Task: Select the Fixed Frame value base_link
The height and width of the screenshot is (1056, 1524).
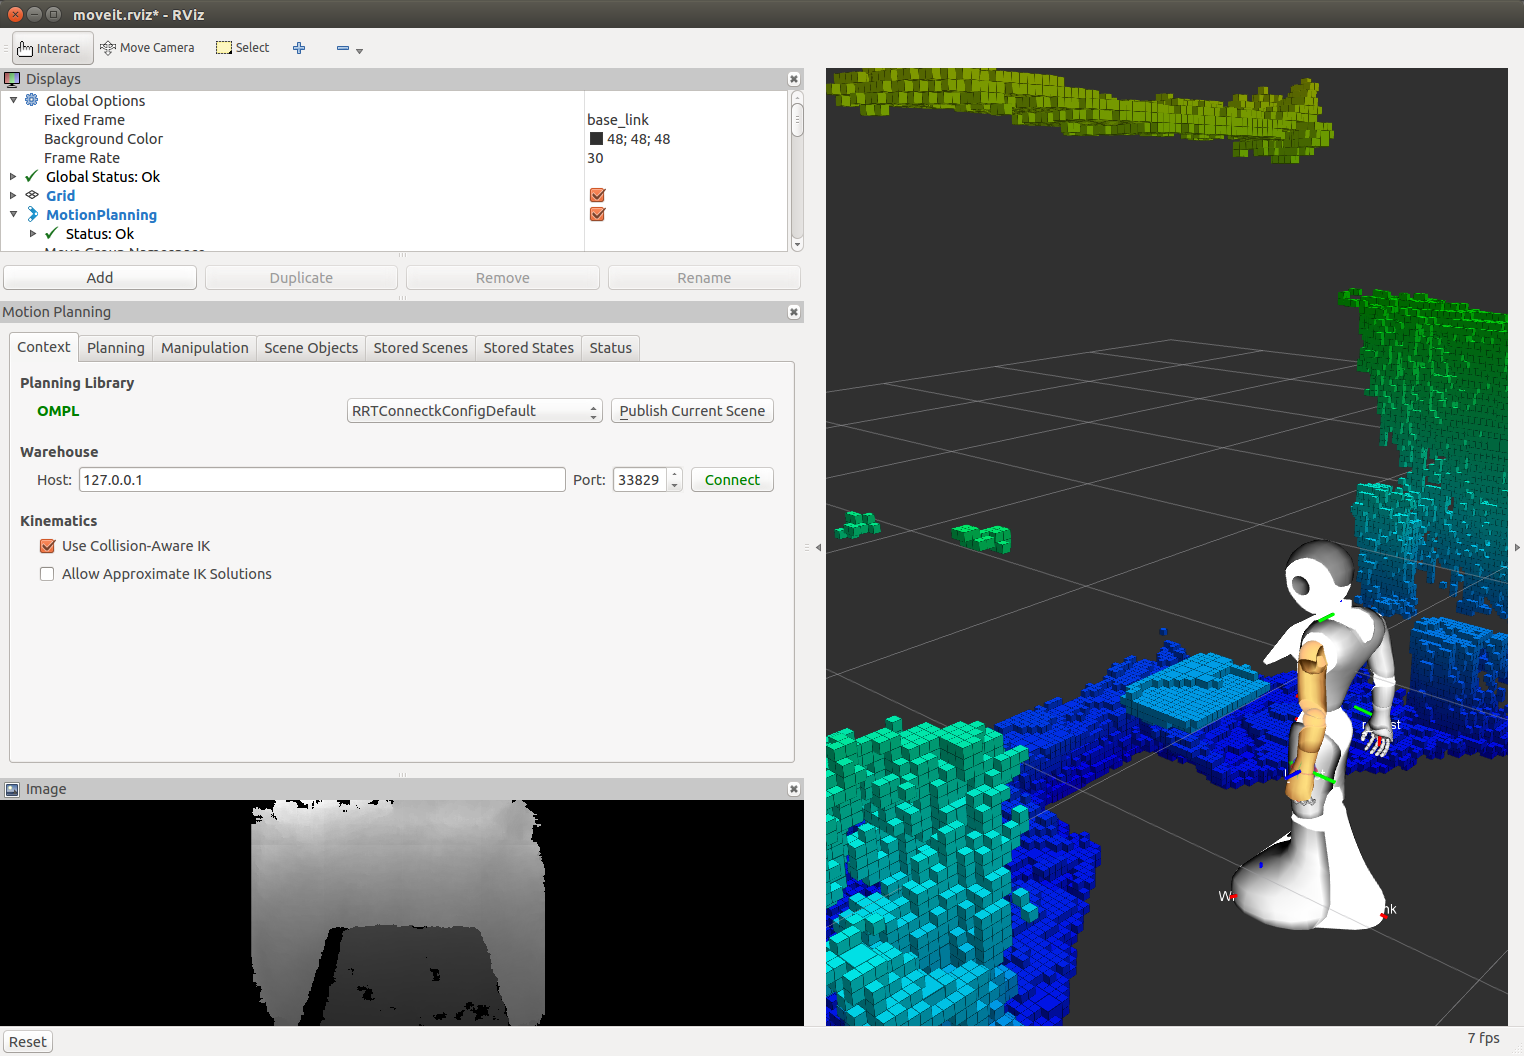Action: point(618,120)
